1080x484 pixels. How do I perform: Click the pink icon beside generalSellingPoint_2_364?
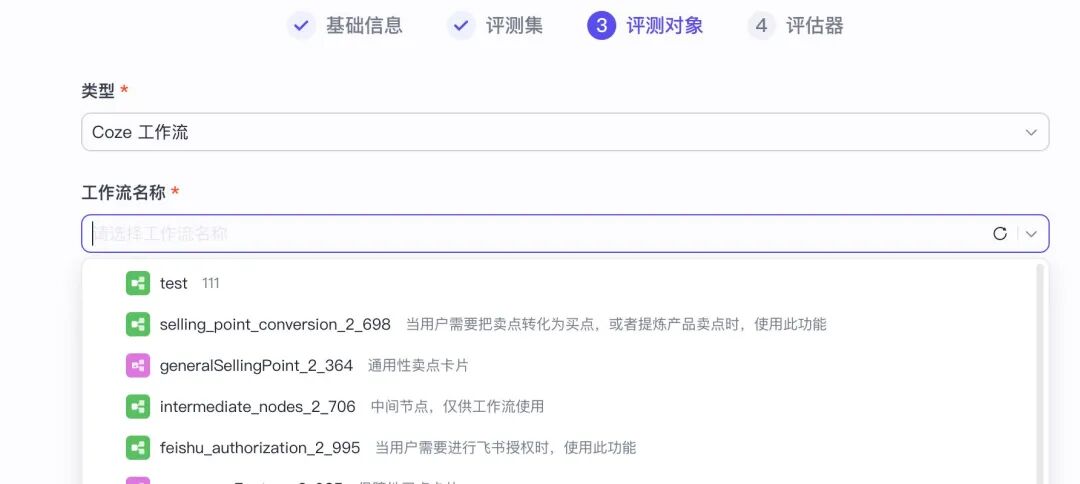[x=138, y=366]
